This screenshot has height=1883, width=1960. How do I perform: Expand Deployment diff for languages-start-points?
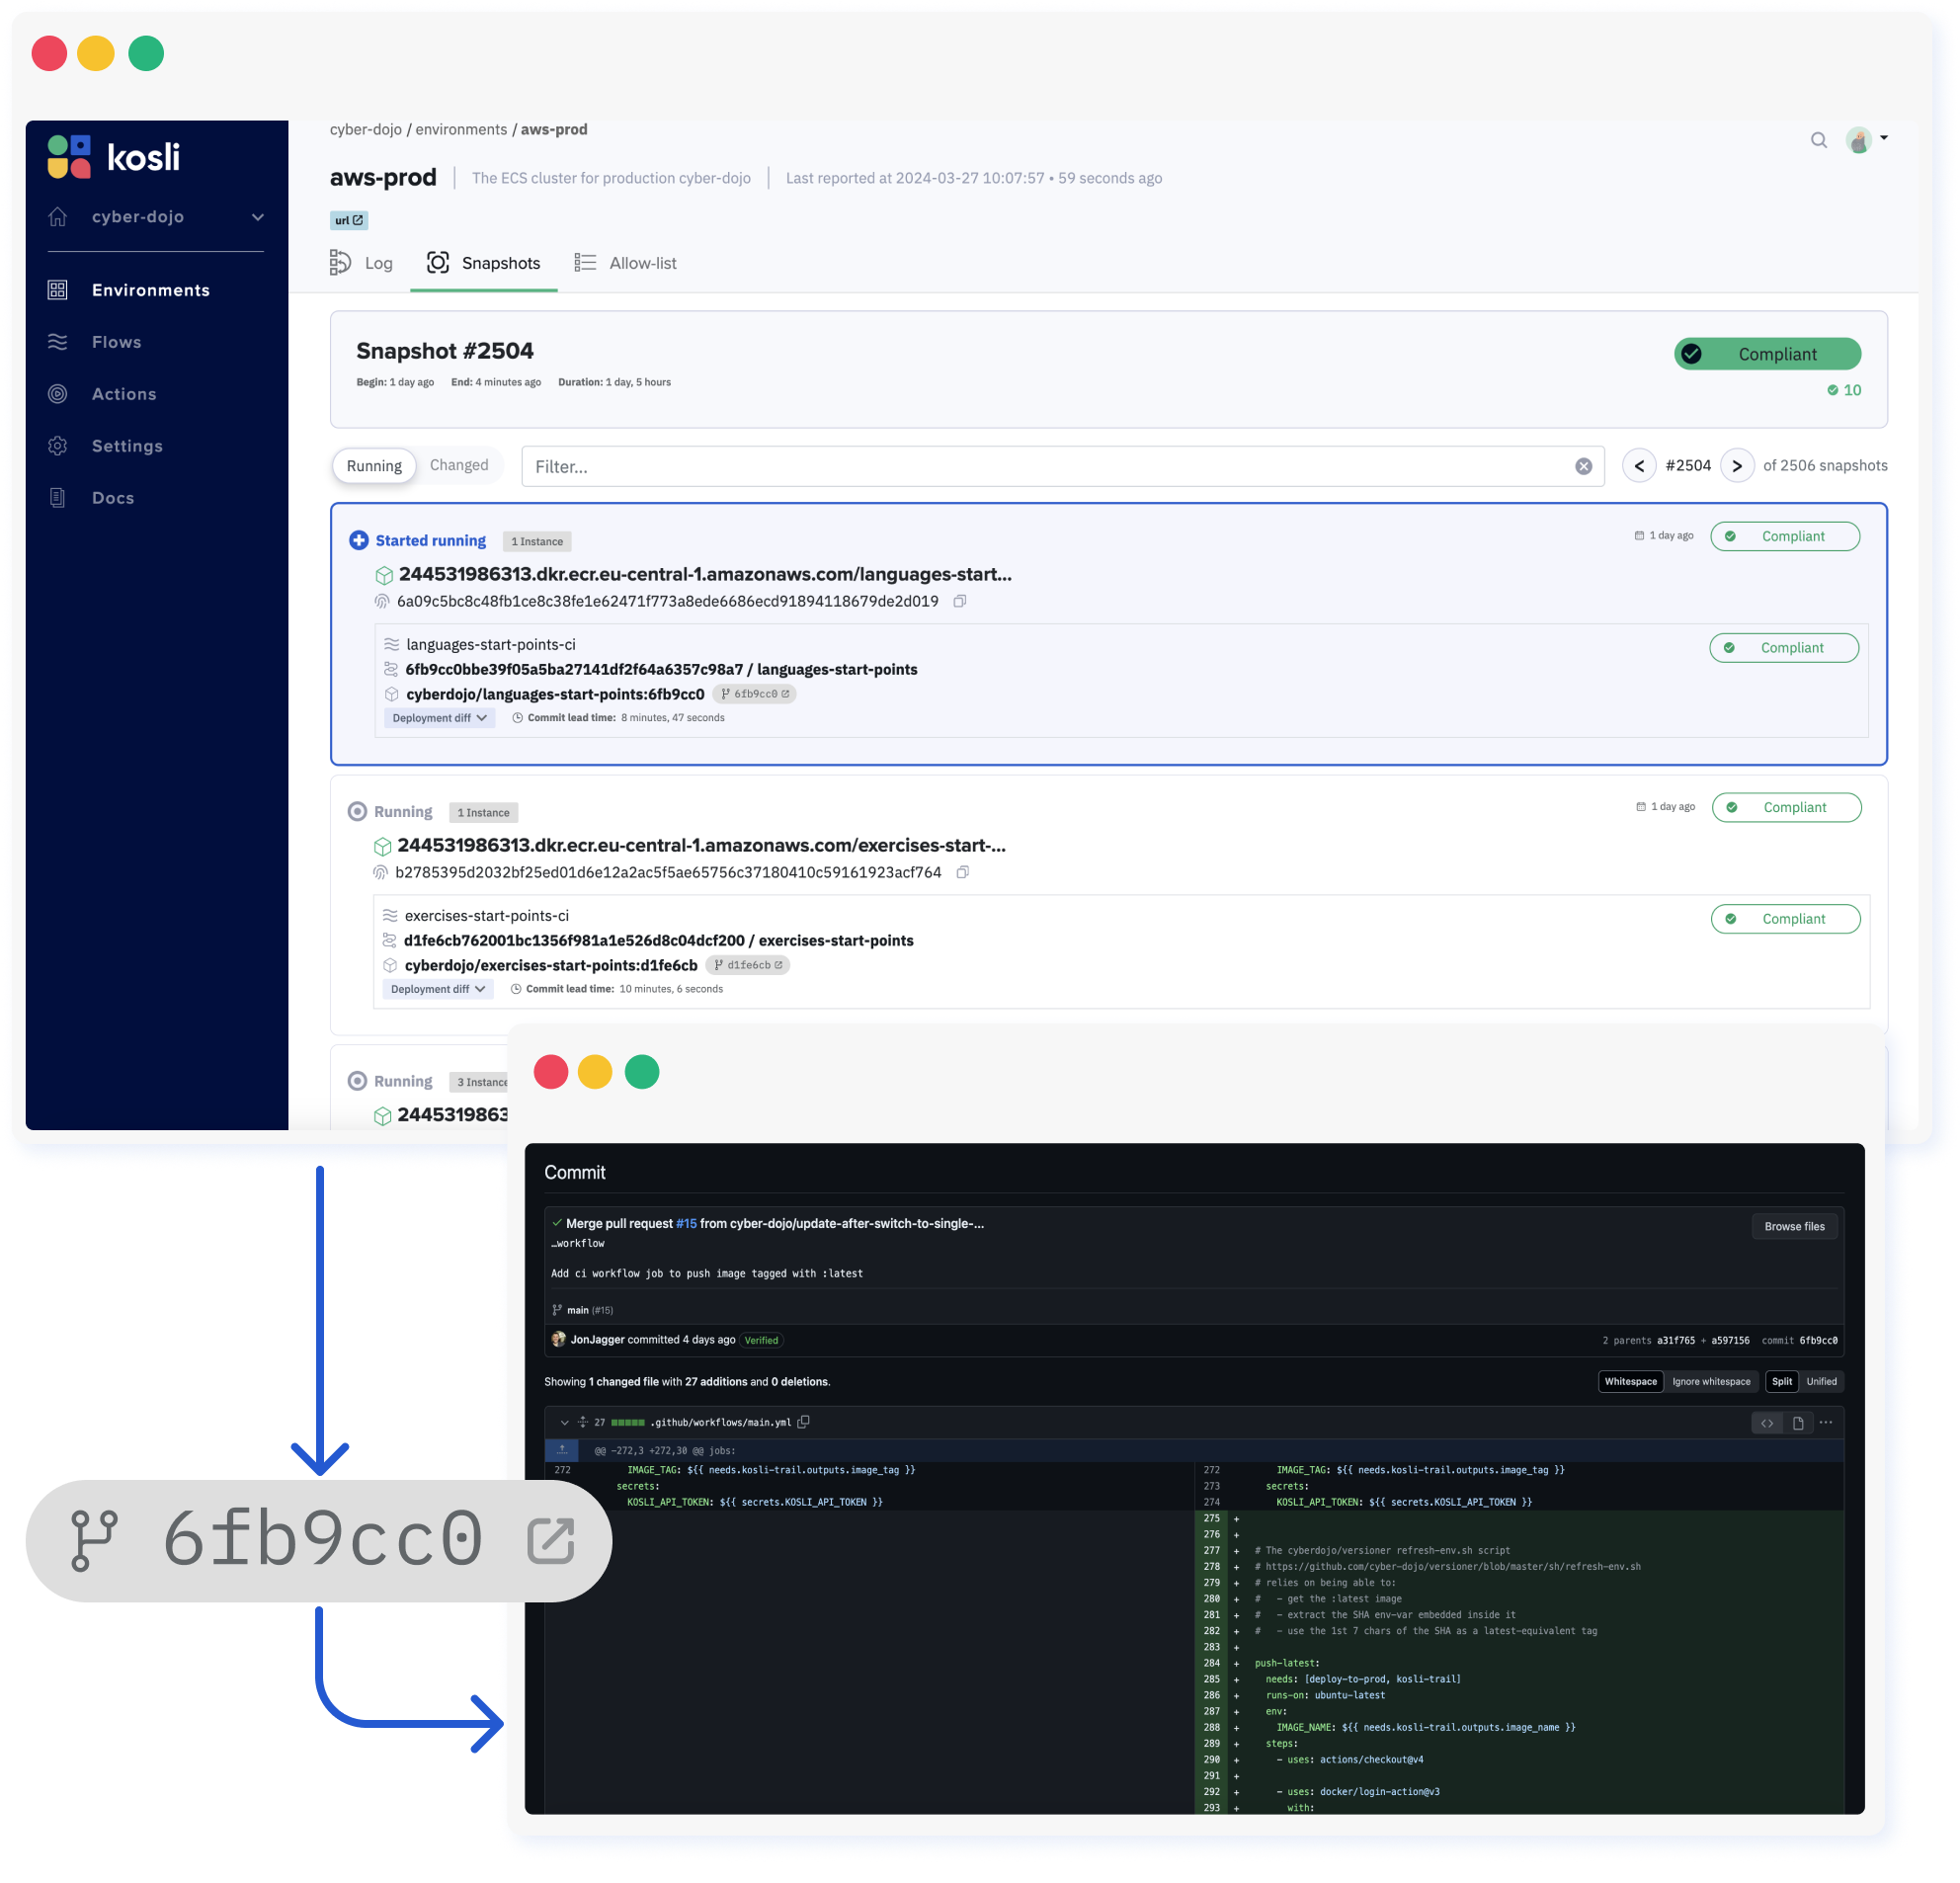click(439, 717)
